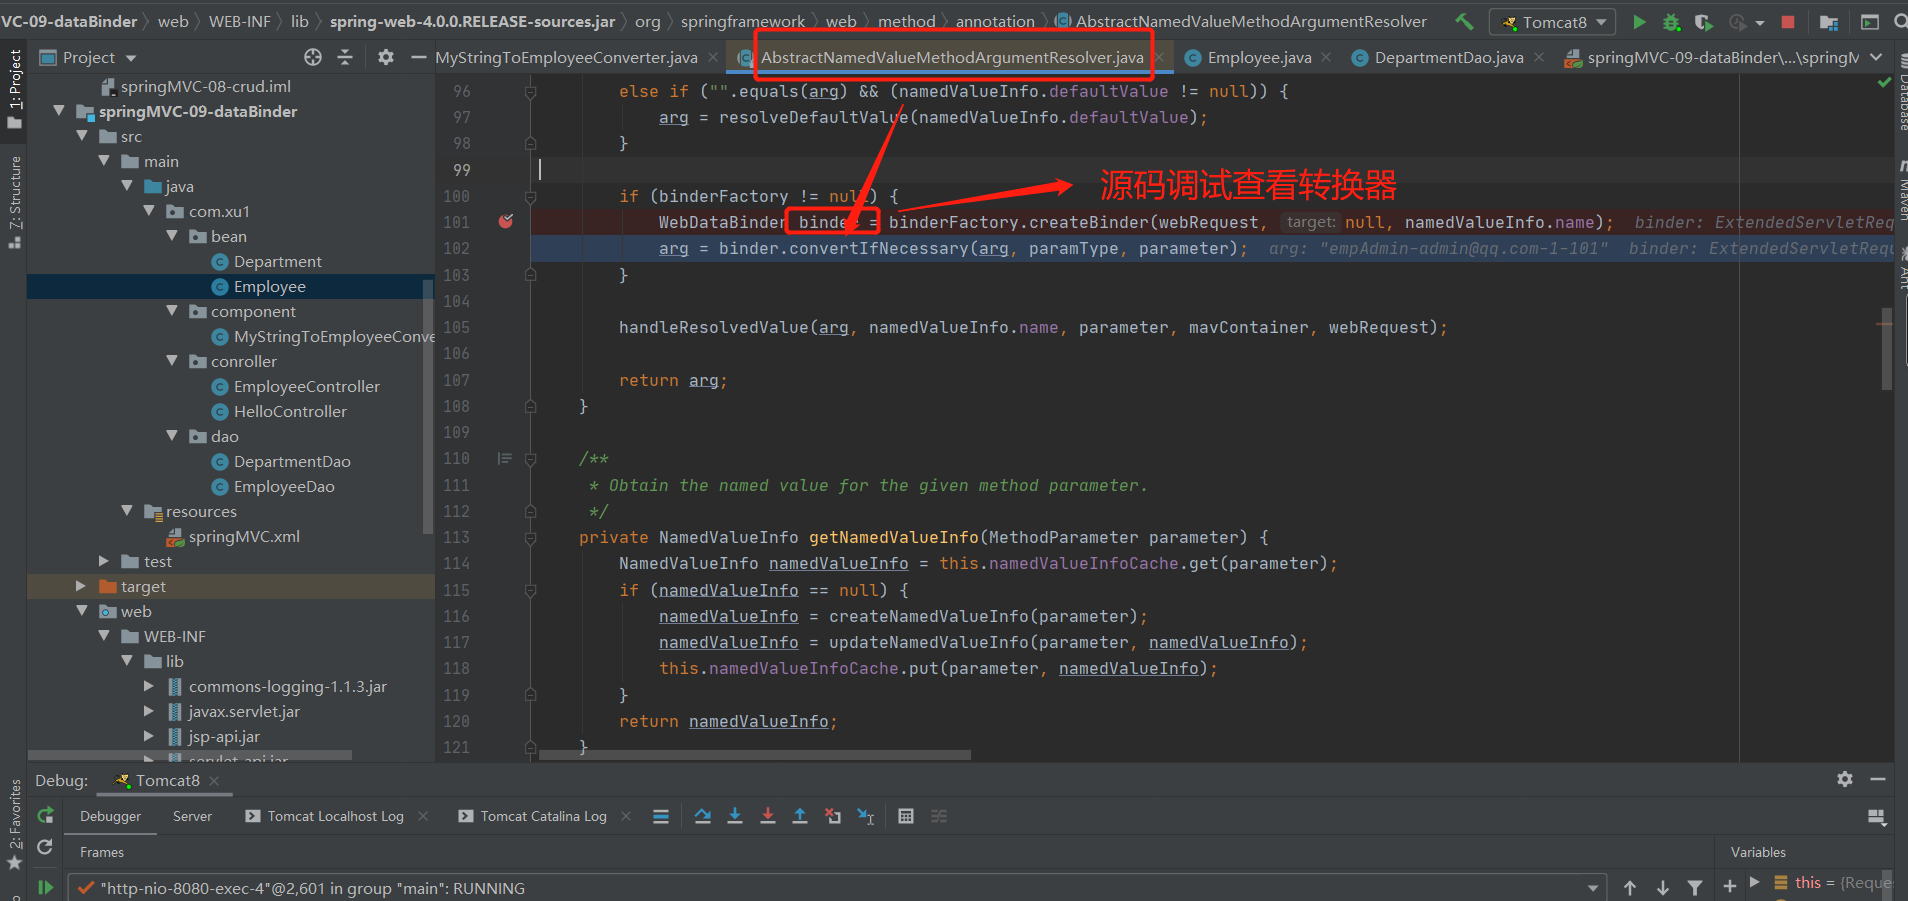The image size is (1908, 901).
Task: Open Debug panel settings gear icon
Action: (1845, 779)
